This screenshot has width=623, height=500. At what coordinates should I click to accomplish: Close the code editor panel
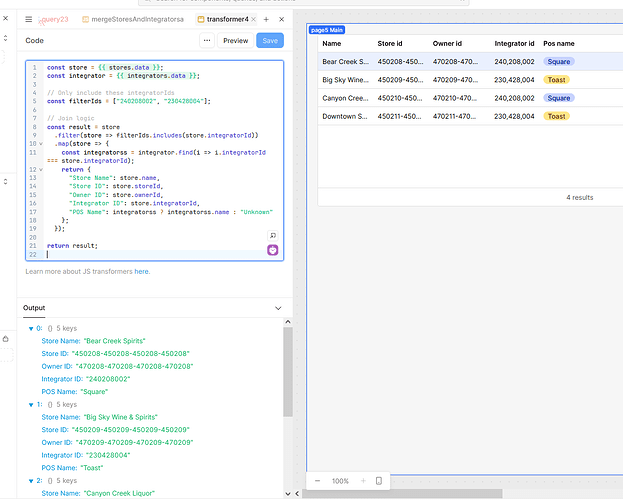[x=282, y=19]
